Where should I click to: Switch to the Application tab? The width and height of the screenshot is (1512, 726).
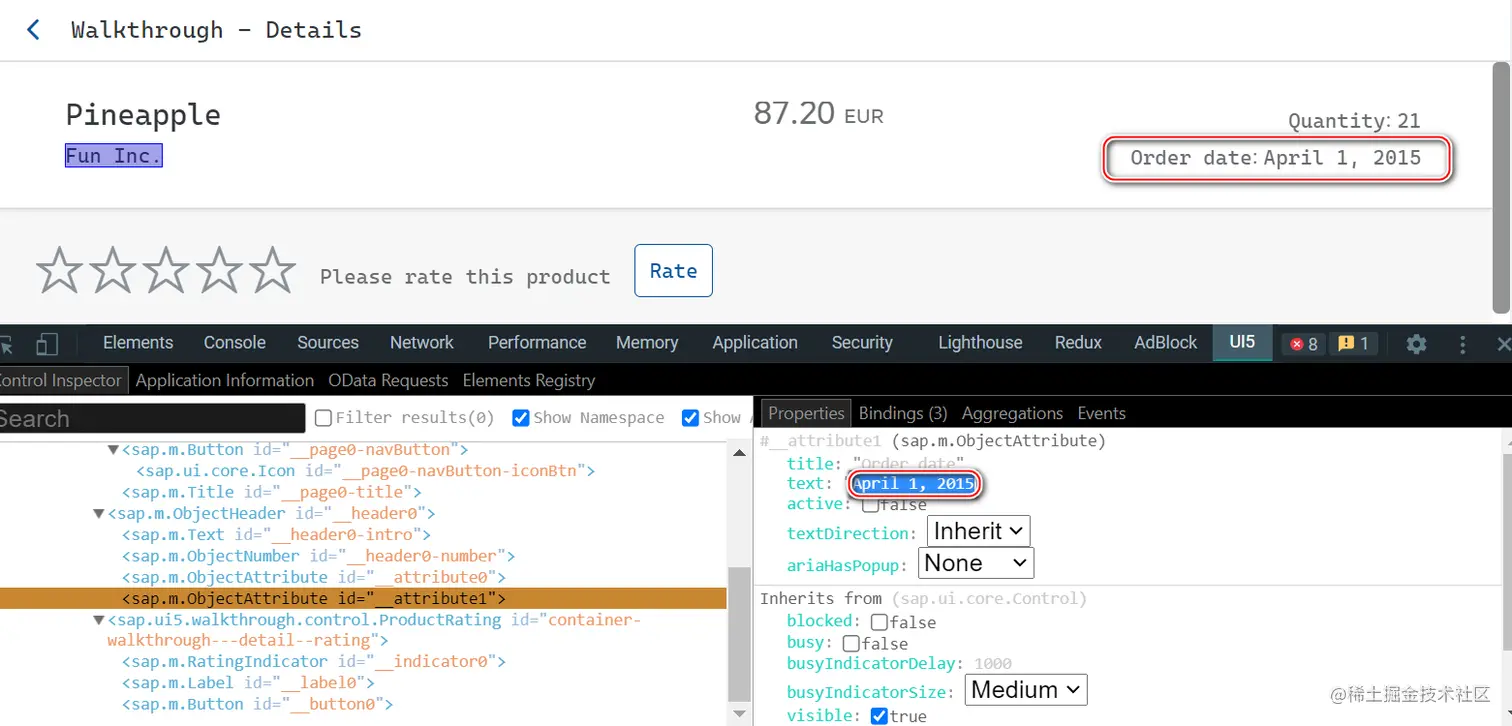pos(755,342)
